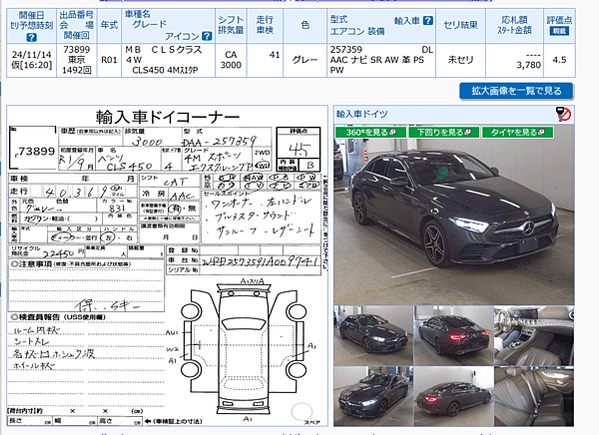This screenshot has height=435, width=599.
Task: Click セリ結果 column header
Action: pos(460,25)
